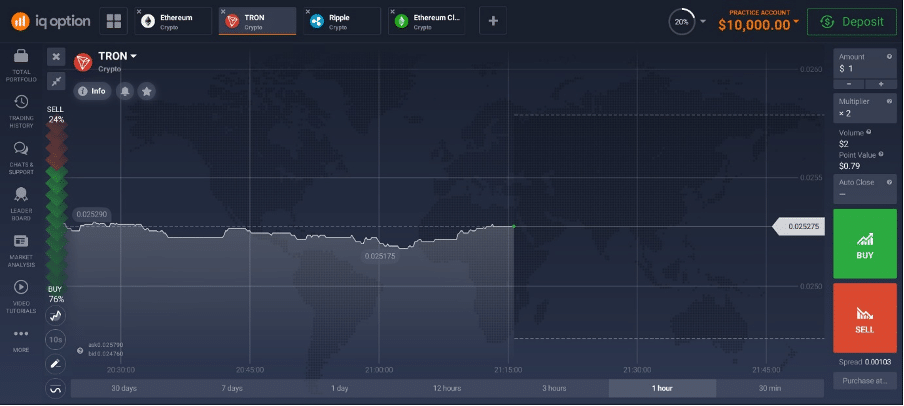Click the traders' sentiment sell/buy bar
Image resolution: width=904 pixels, height=406 pixels.
coord(56,205)
